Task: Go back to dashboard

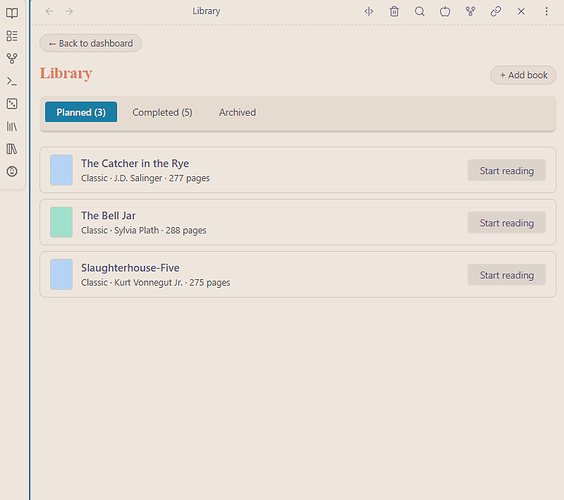Action: coord(91,44)
